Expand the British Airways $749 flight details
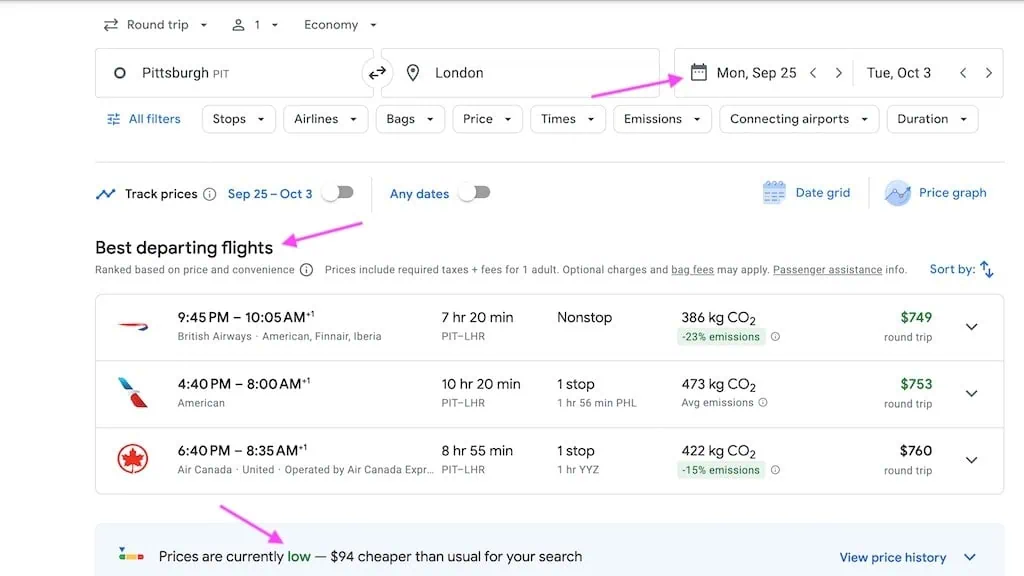This screenshot has width=1024, height=576. [972, 327]
